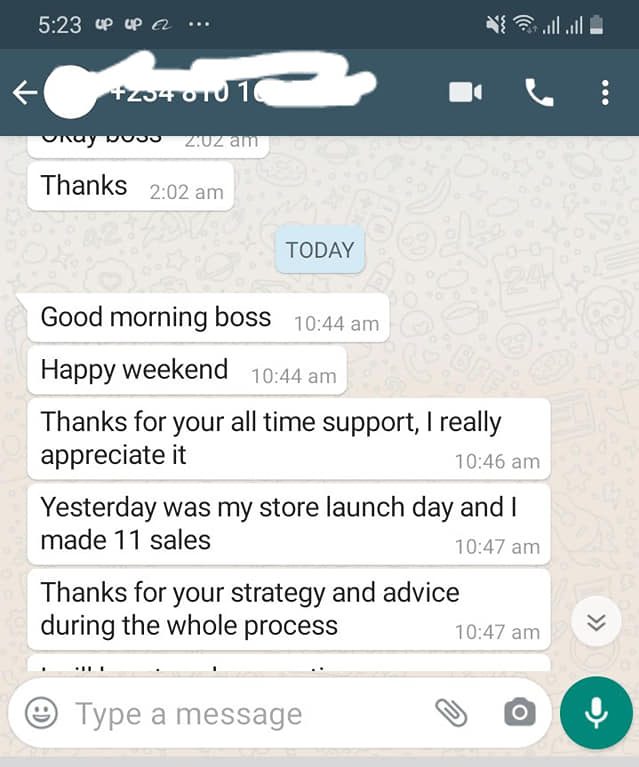Open the emoji picker

(x=41, y=713)
